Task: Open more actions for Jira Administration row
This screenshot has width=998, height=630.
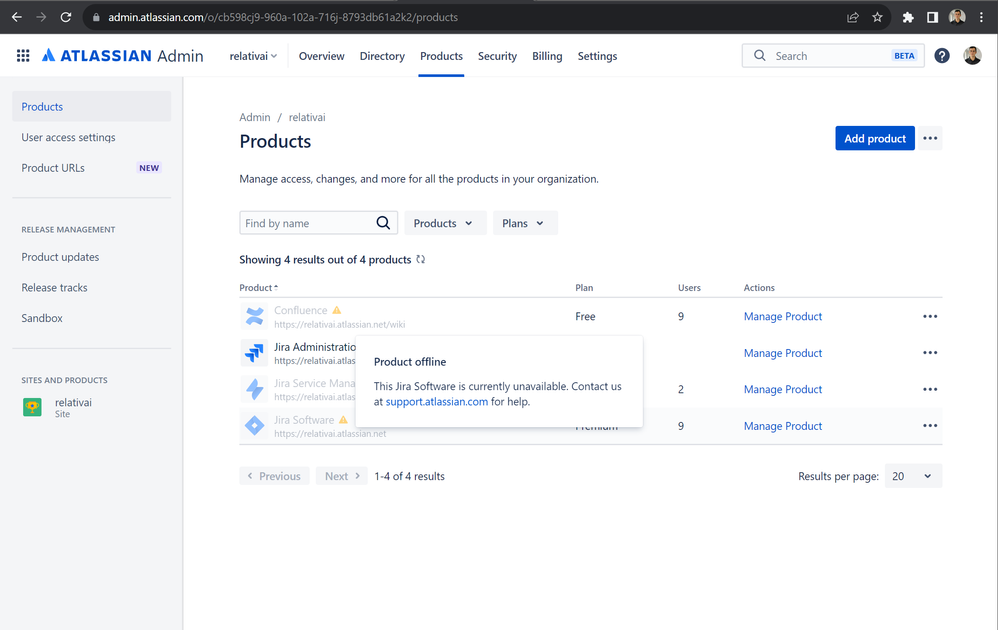Action: coord(930,353)
